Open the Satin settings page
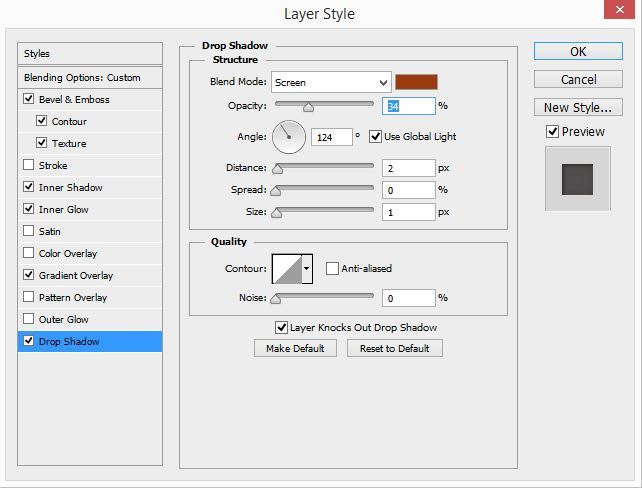The width and height of the screenshot is (642, 488). [x=50, y=231]
